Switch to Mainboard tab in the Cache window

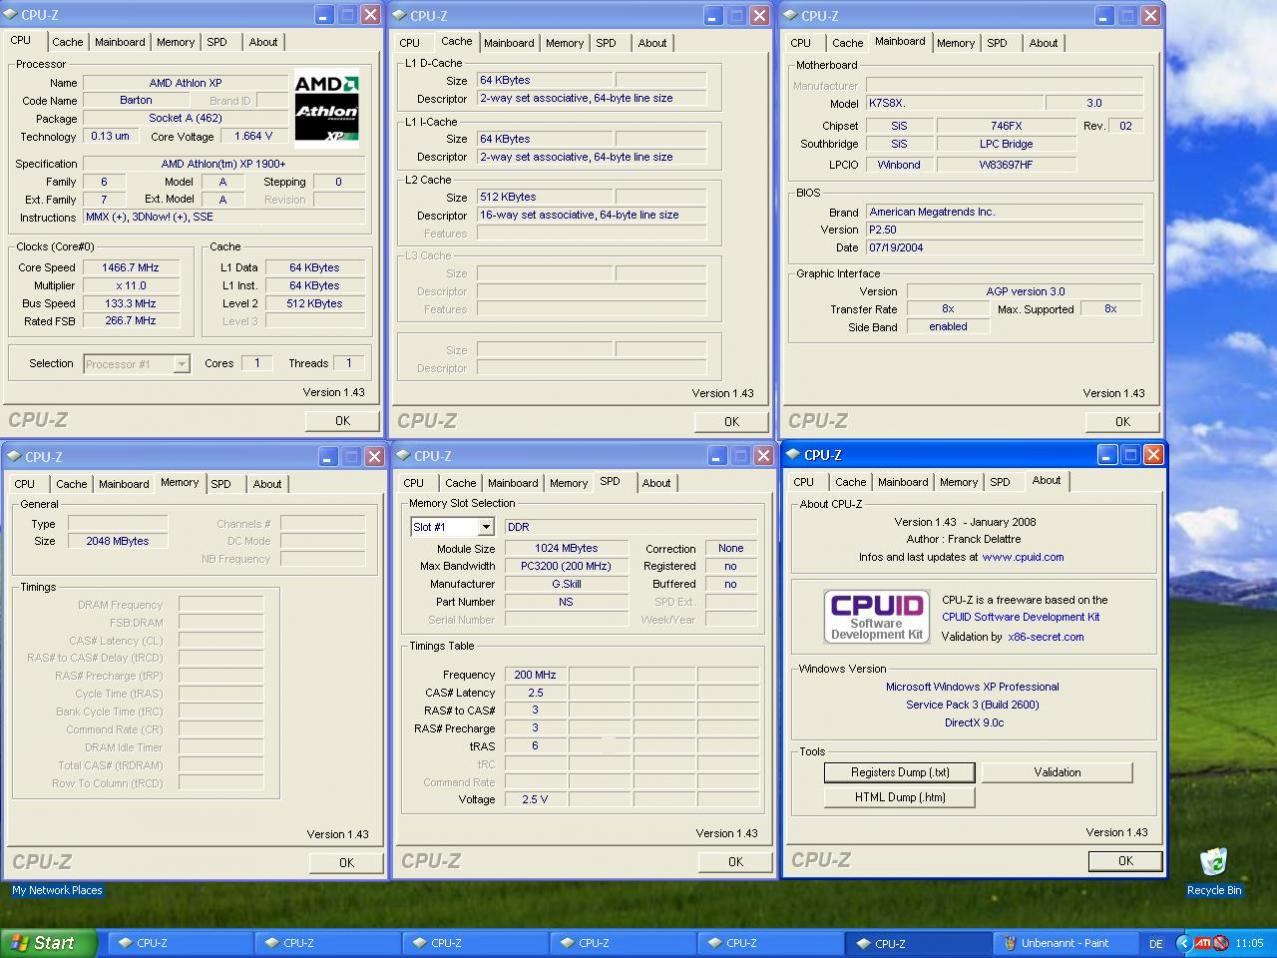pyautogui.click(x=509, y=43)
